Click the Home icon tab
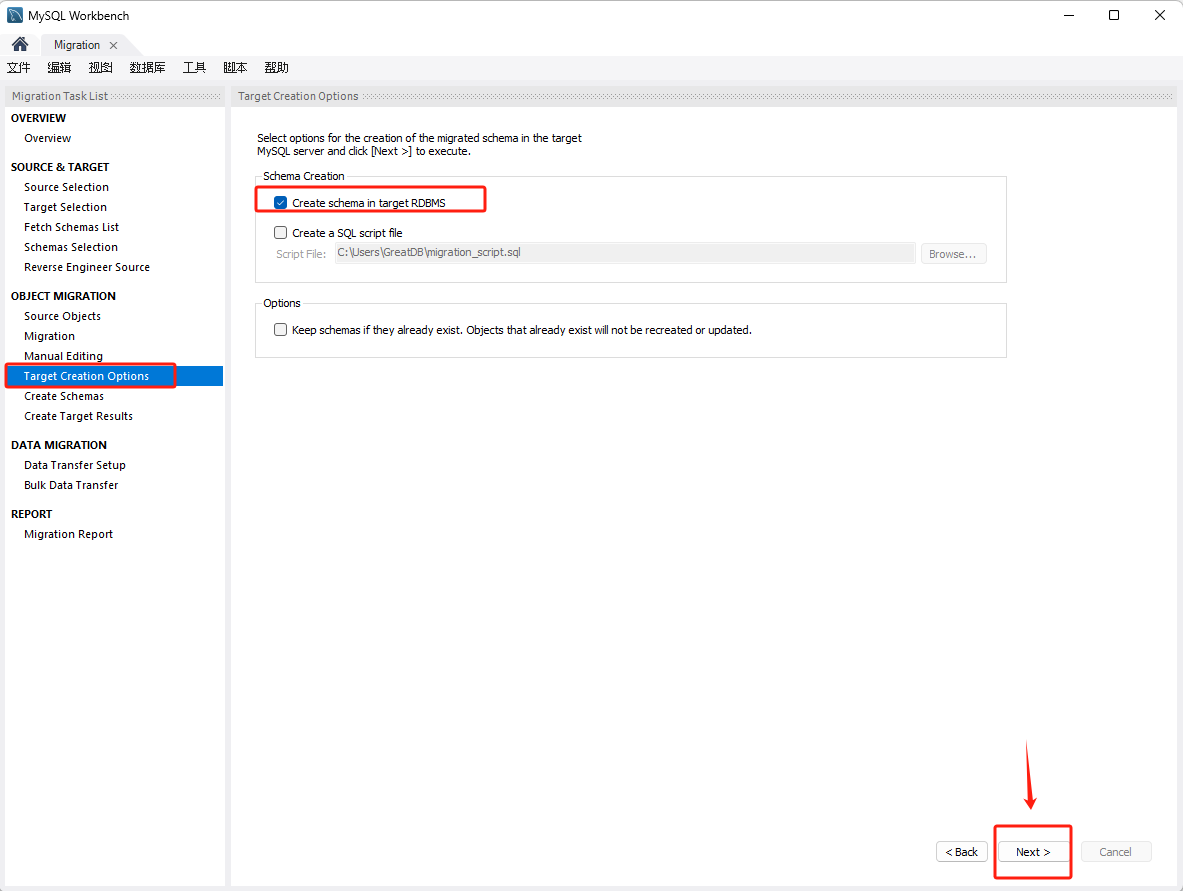The height and width of the screenshot is (891, 1183). coord(20,45)
